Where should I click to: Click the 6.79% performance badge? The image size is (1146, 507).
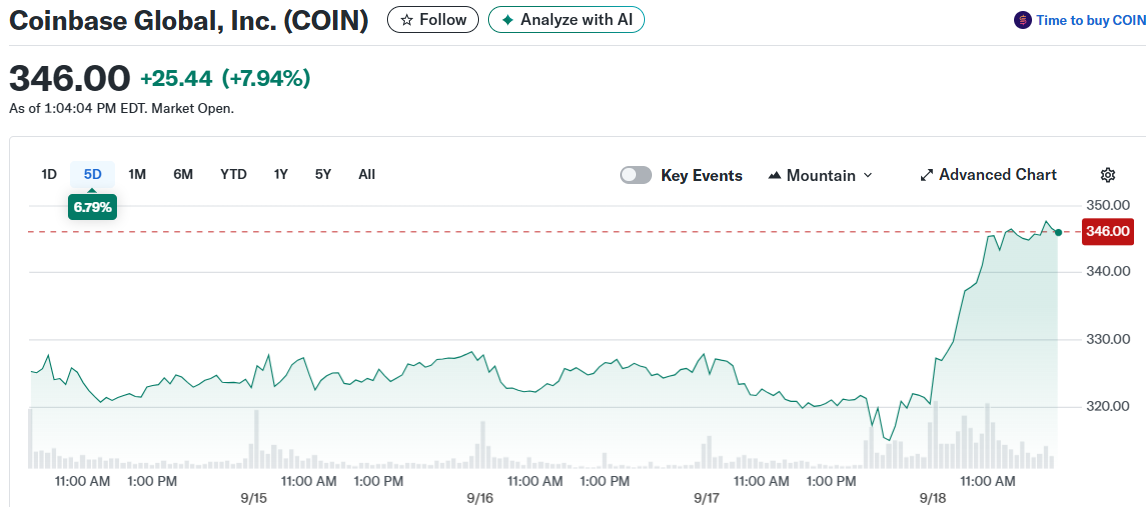(92, 207)
